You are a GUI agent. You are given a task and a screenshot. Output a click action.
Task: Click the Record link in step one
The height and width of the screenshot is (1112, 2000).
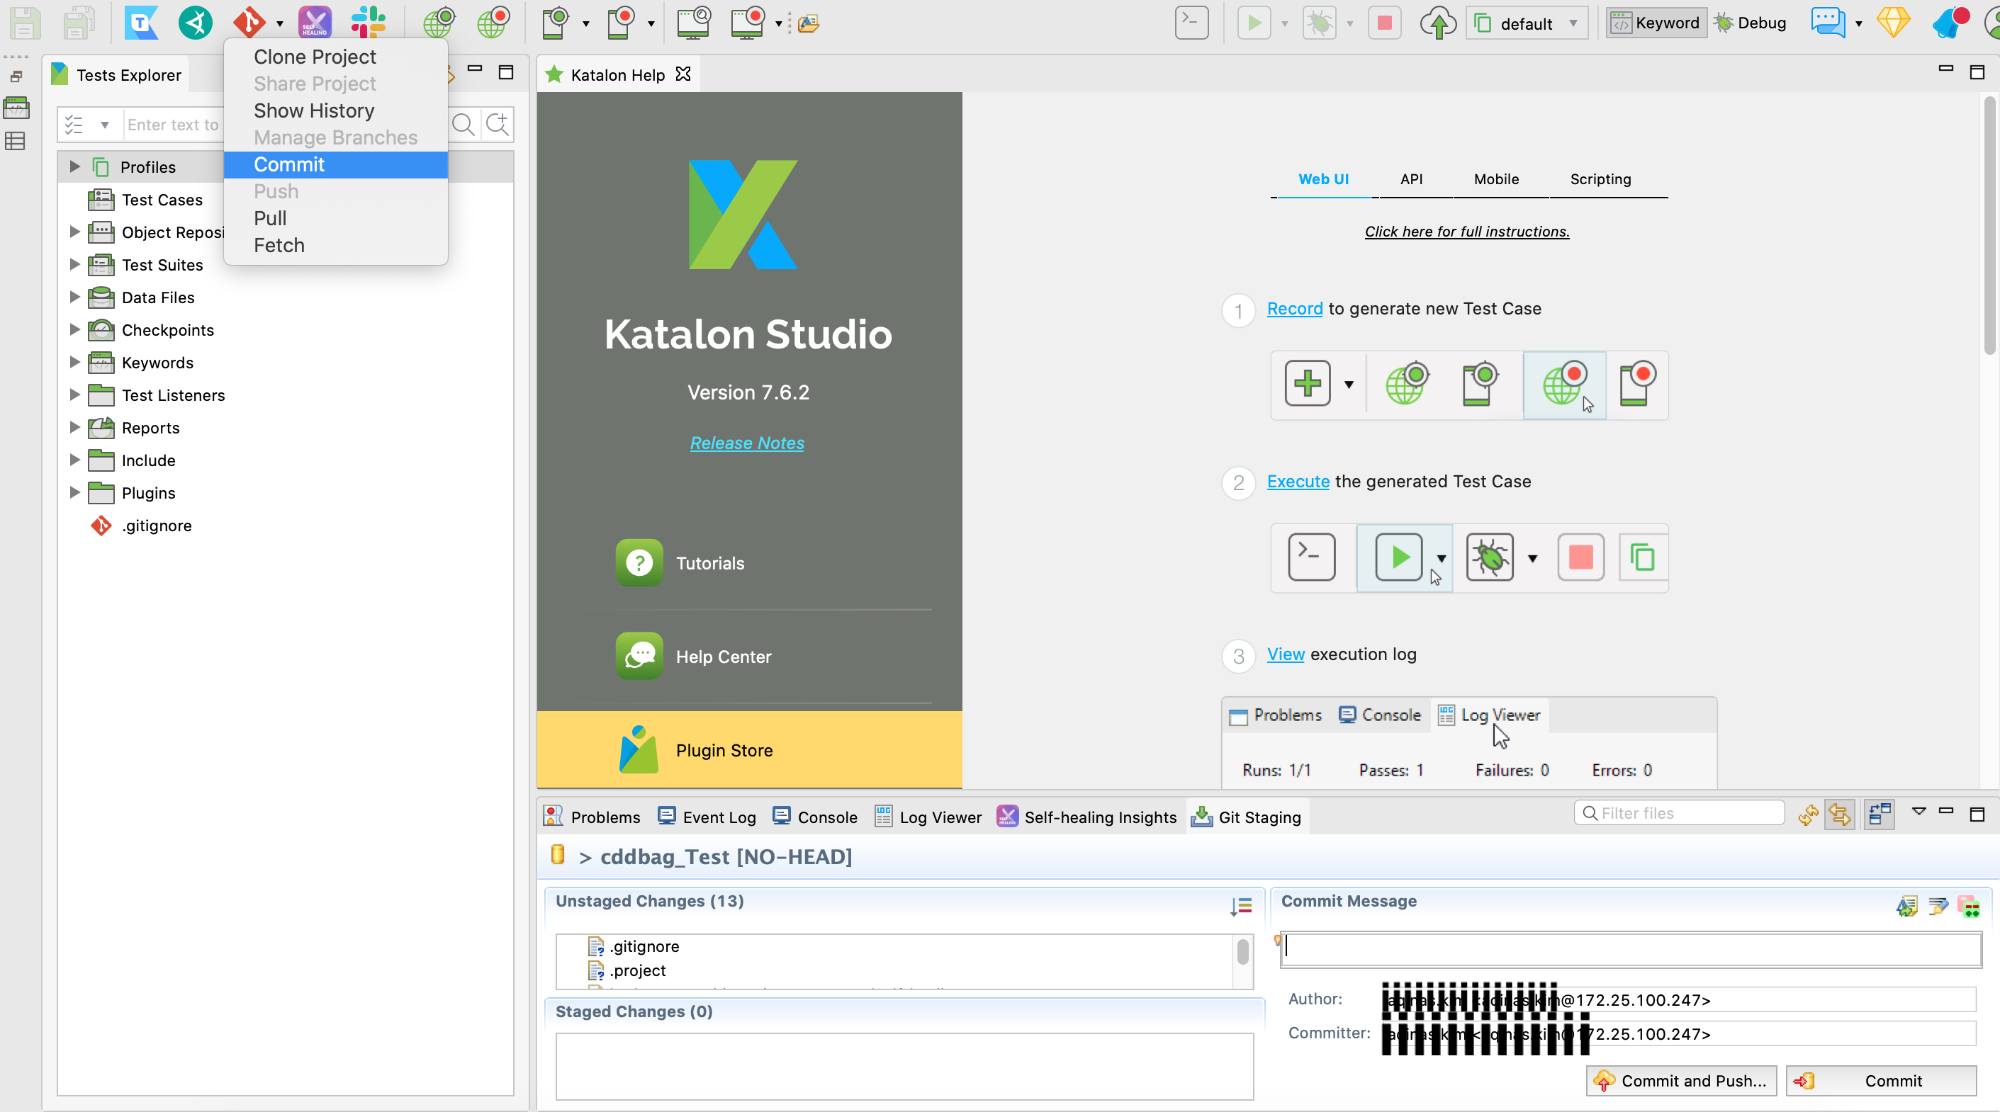[x=1295, y=309]
